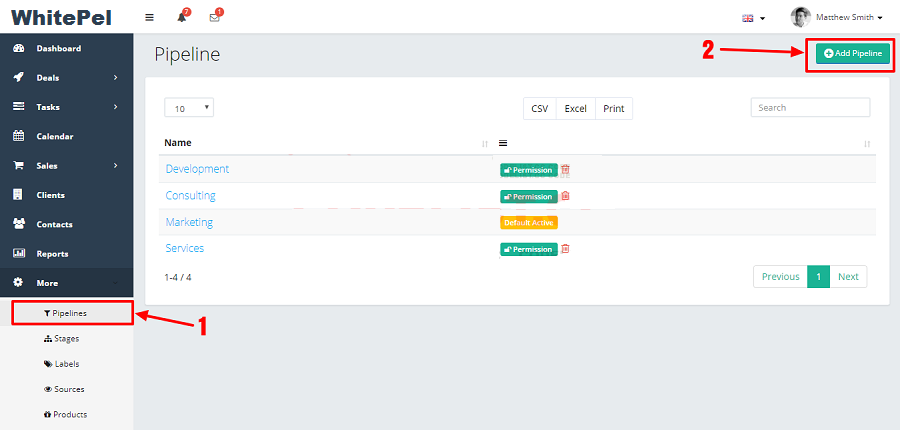Click the hamburger menu icon in header

click(149, 17)
